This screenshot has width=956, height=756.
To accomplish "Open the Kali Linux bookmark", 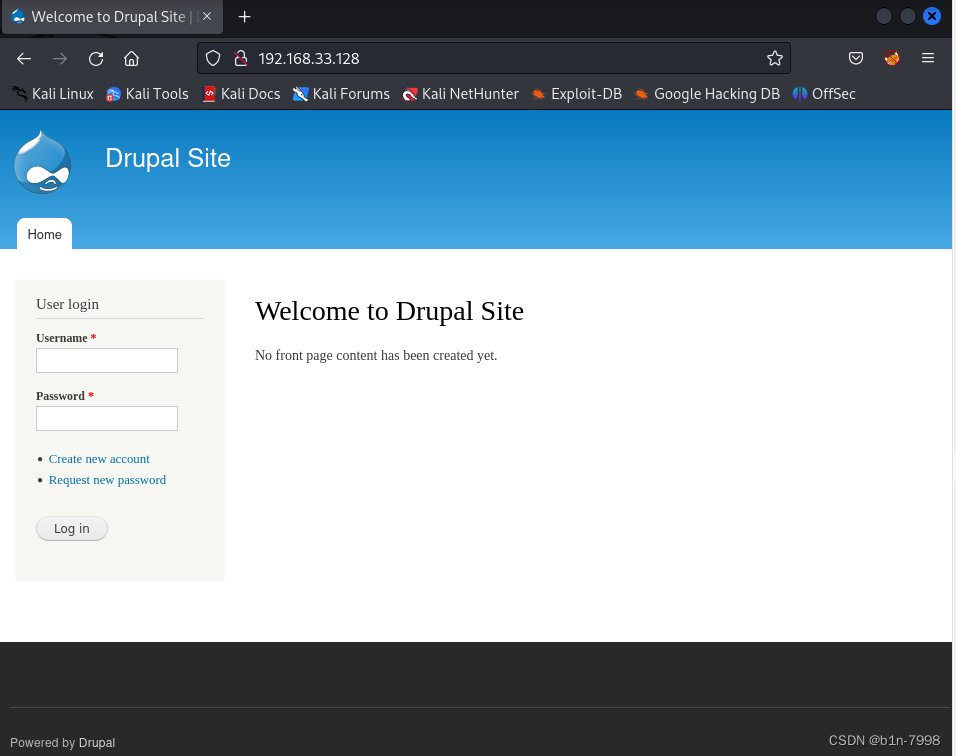I will coord(53,94).
